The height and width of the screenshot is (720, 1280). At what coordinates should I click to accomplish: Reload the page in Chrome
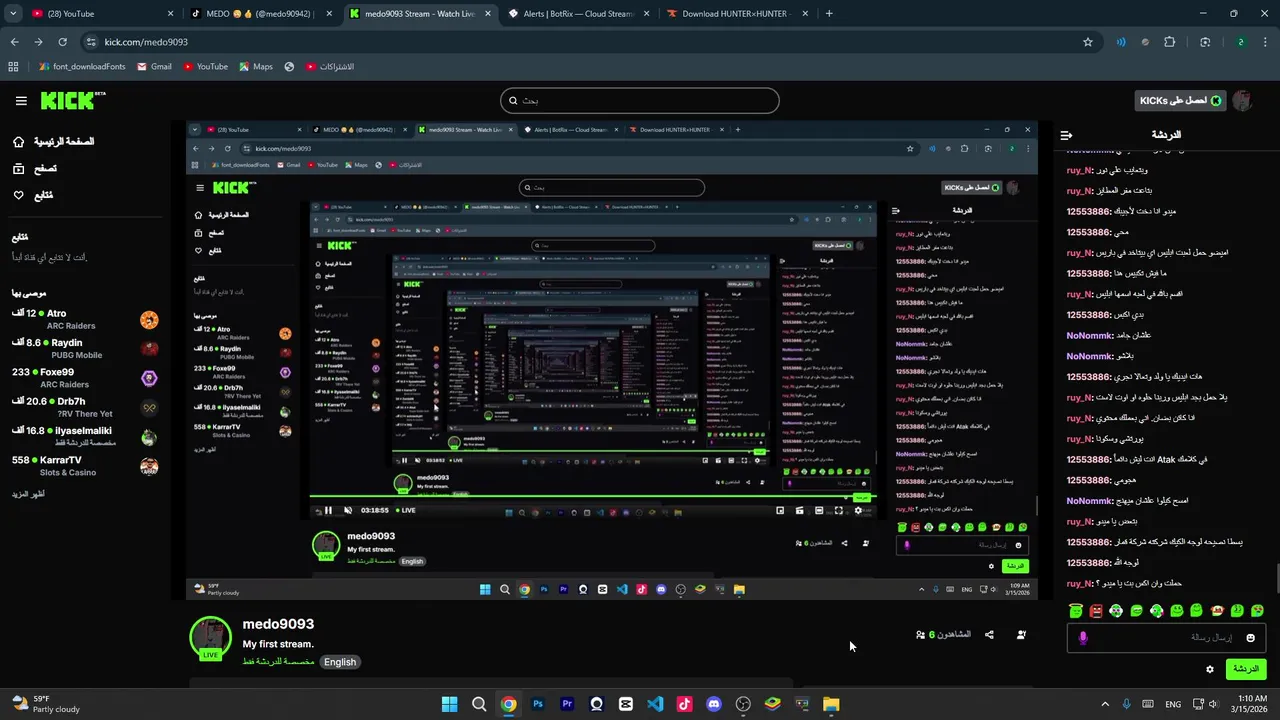63,42
